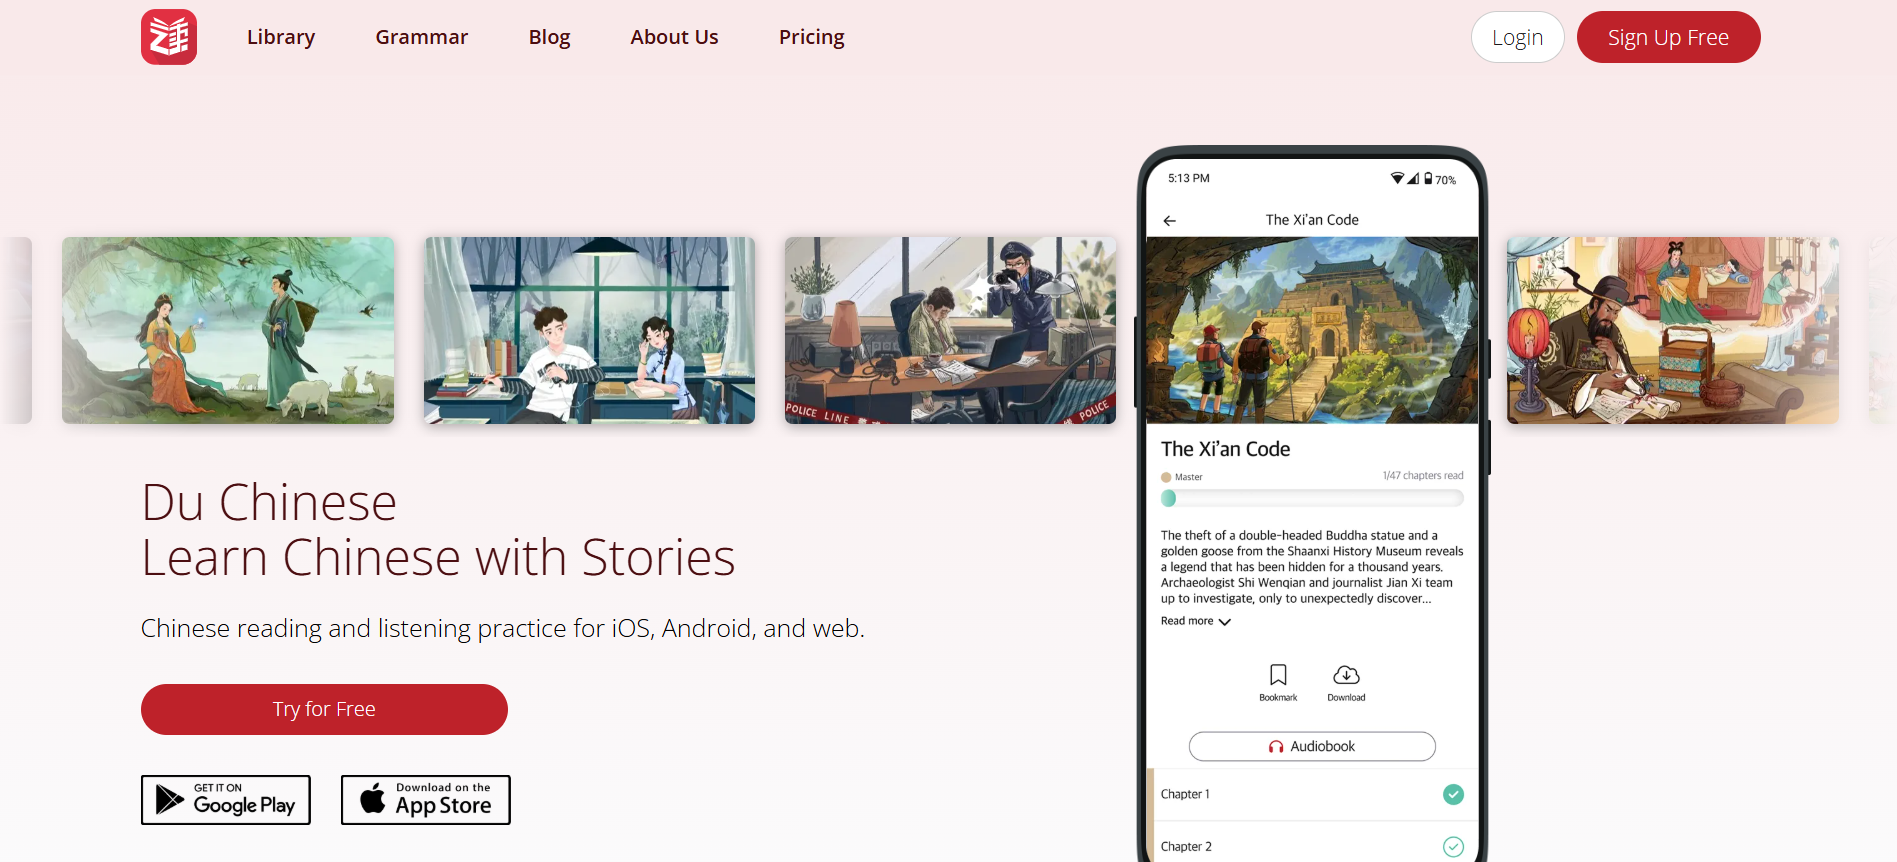This screenshot has height=862, width=1897.
Task: Tap the back arrow in phone mockup
Action: 1169,221
